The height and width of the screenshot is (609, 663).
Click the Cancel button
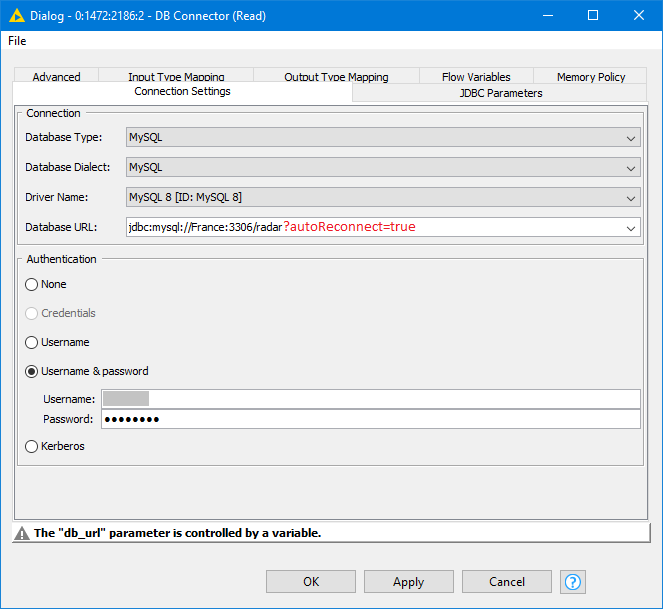pos(507,582)
